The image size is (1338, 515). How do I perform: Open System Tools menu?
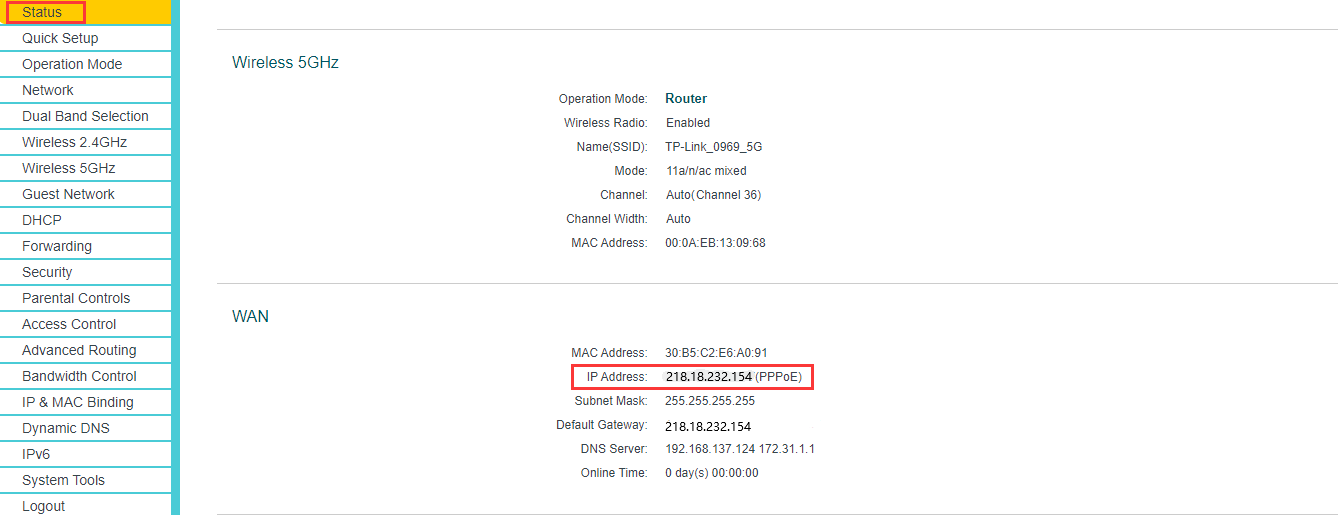85,480
